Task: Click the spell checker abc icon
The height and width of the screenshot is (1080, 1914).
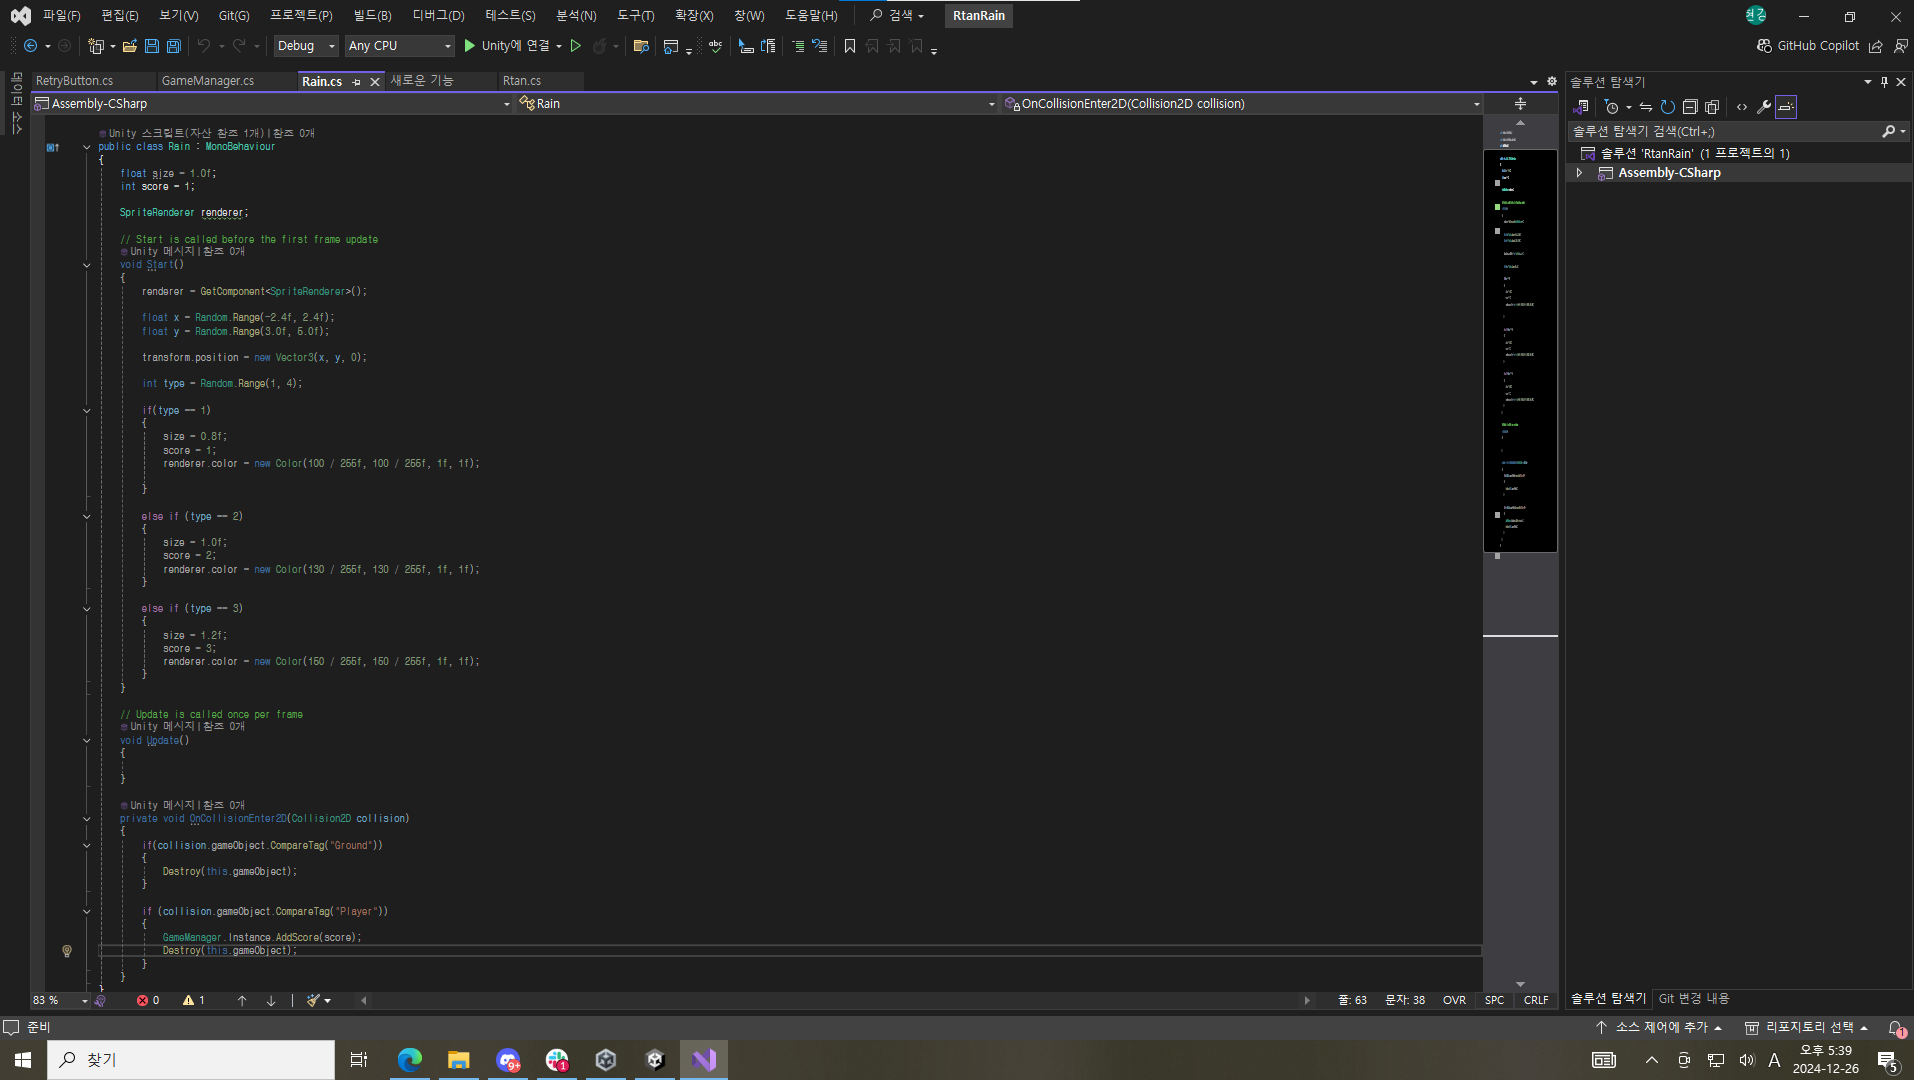Action: point(716,46)
